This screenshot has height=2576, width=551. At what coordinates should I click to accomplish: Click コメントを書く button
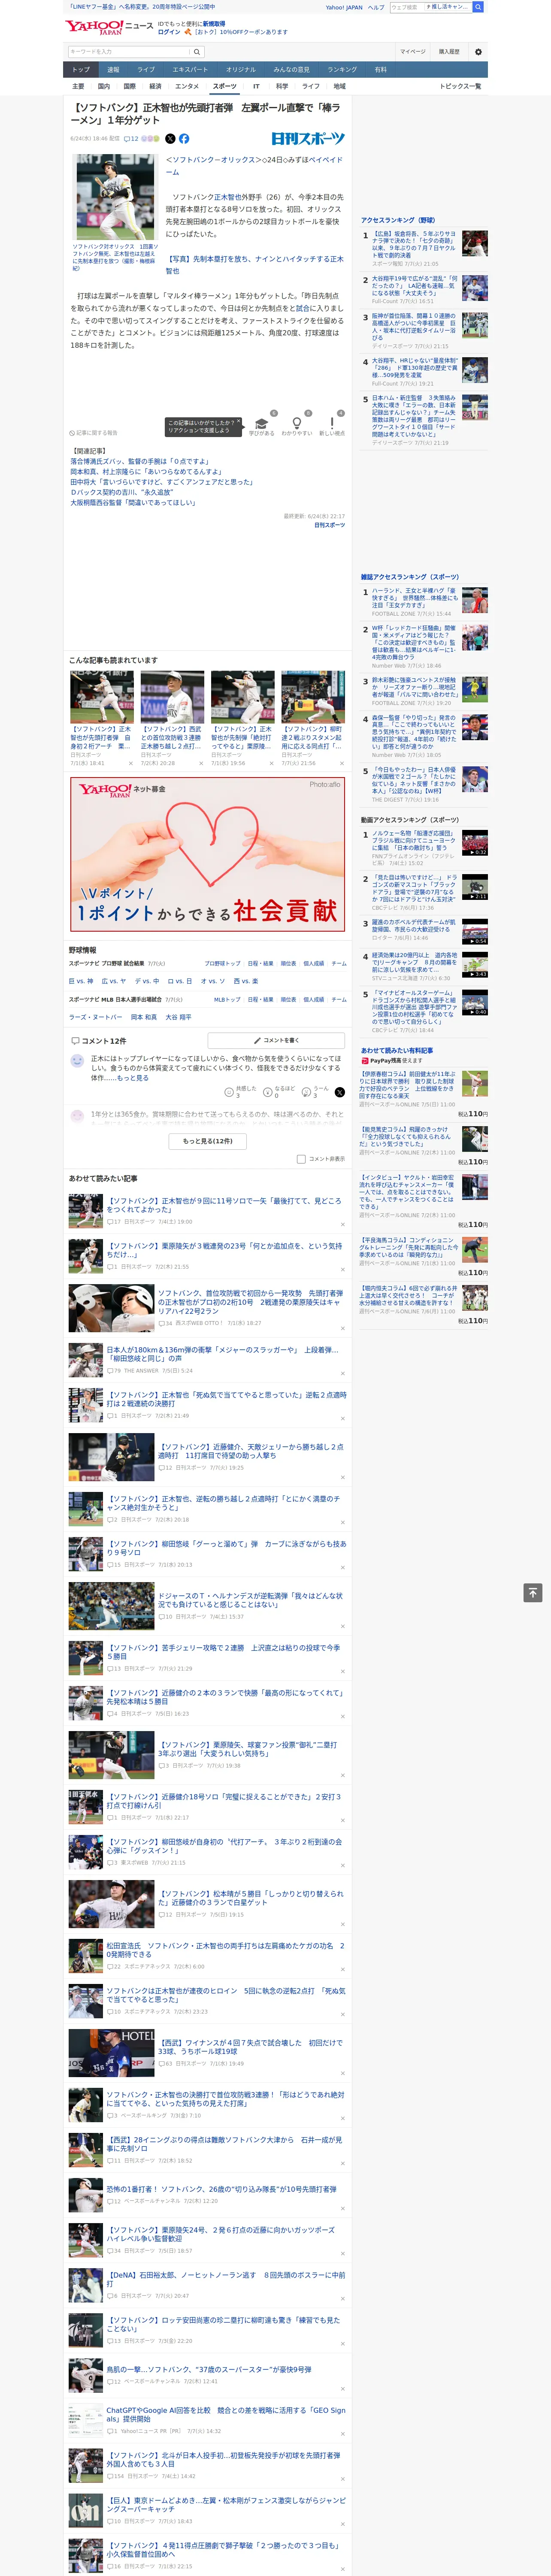coord(276,1041)
